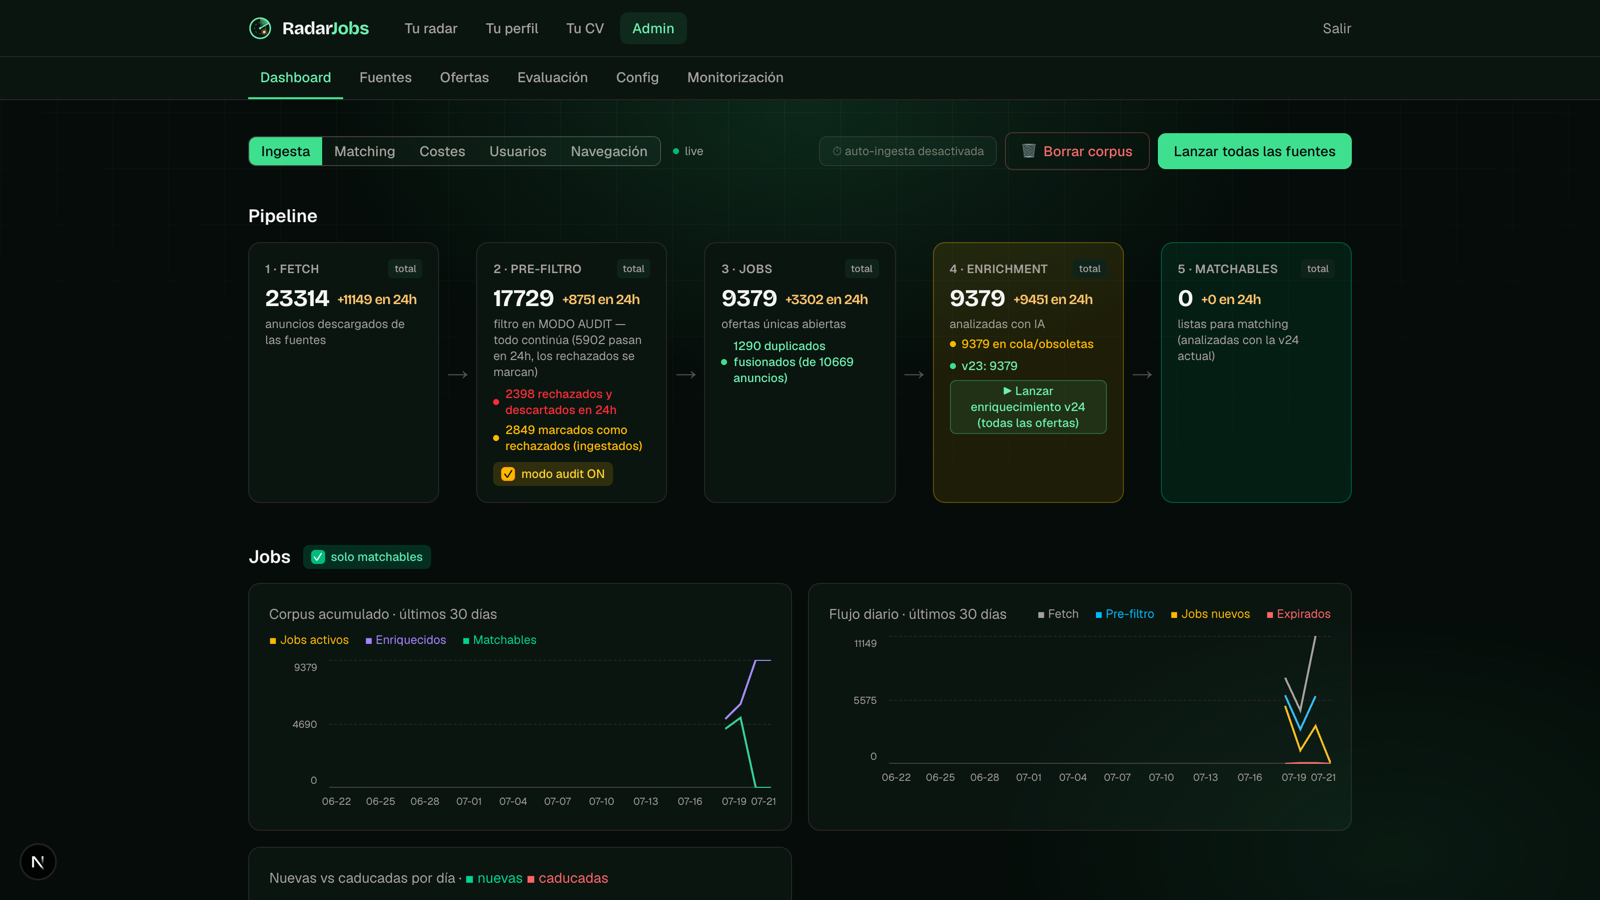
Task: Click the total badge on the 2 · PRE-FILTRO card
Action: point(633,268)
